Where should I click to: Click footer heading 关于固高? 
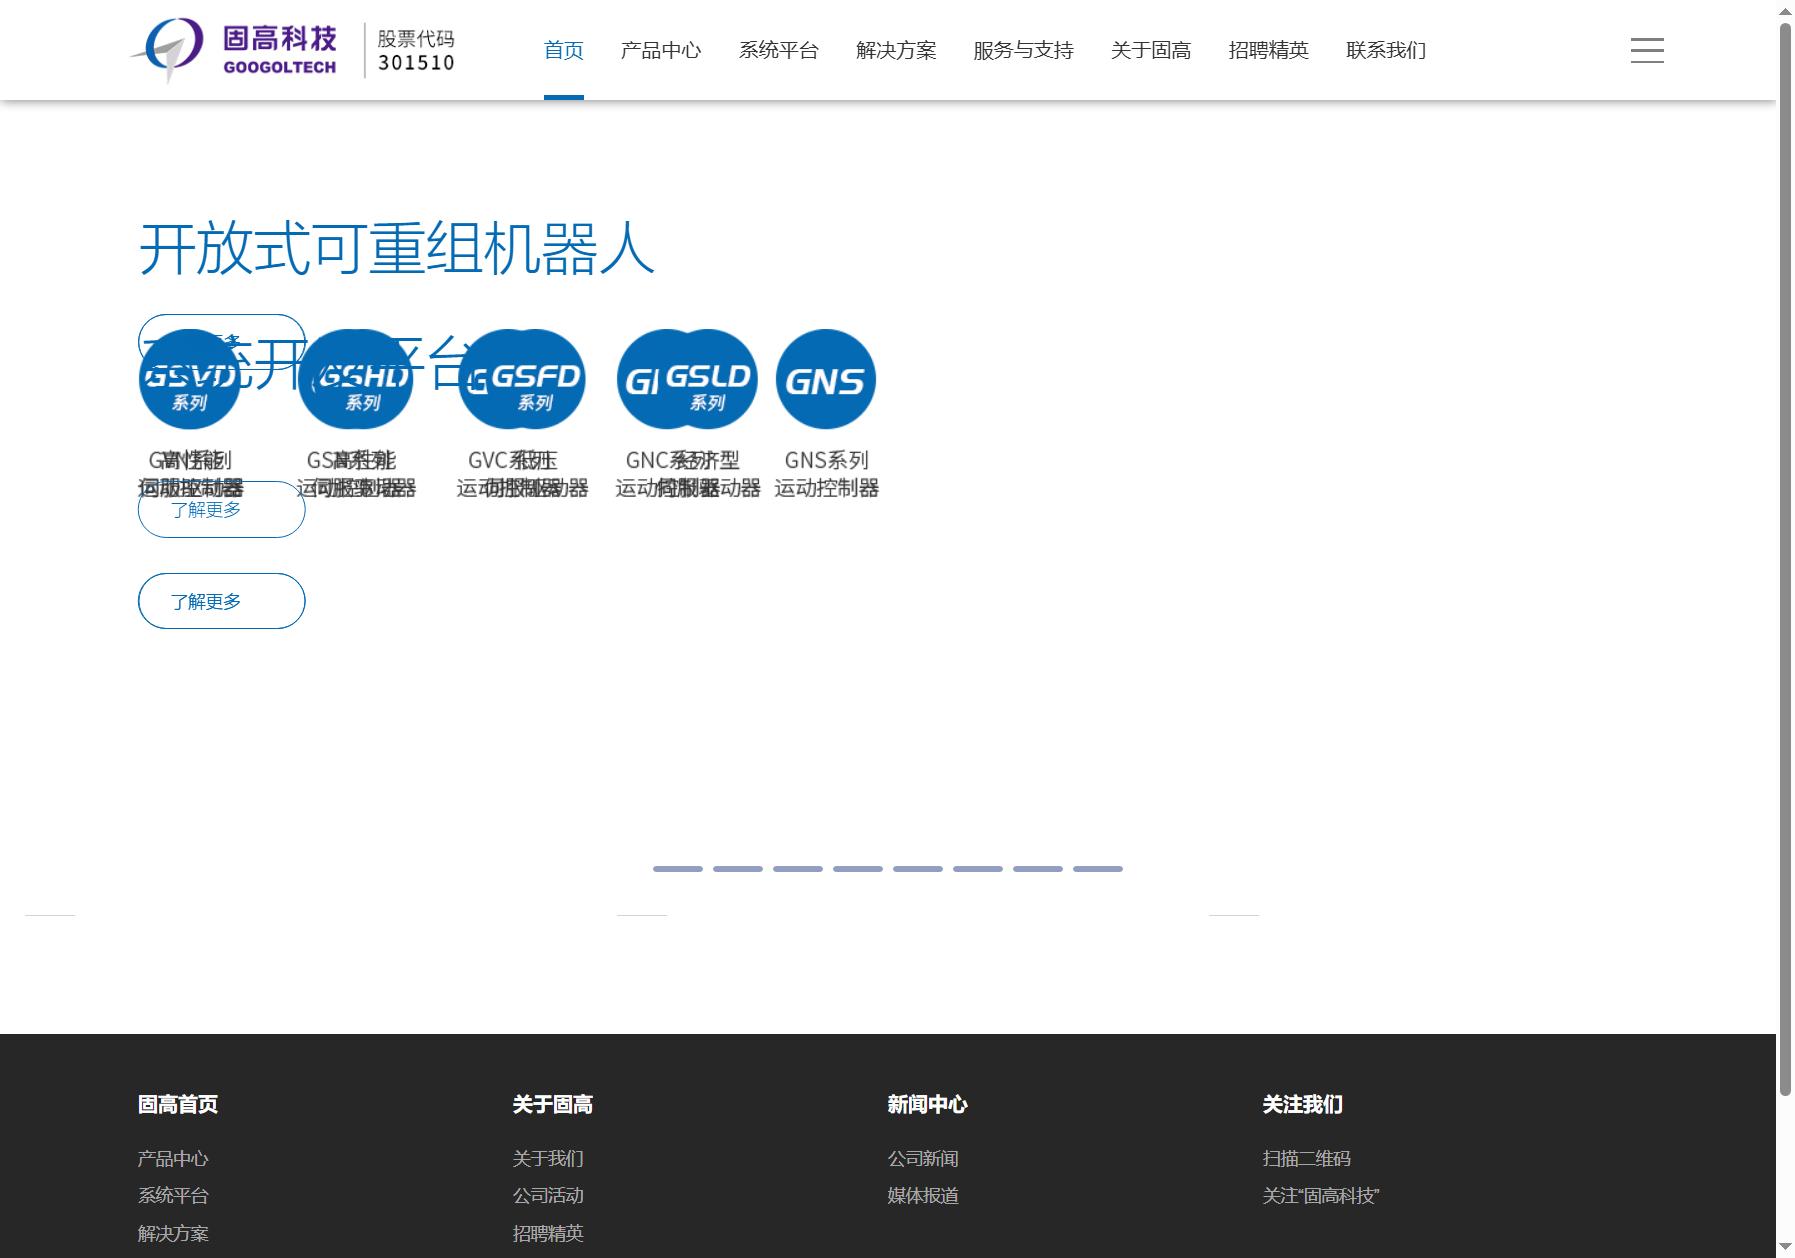553,1104
